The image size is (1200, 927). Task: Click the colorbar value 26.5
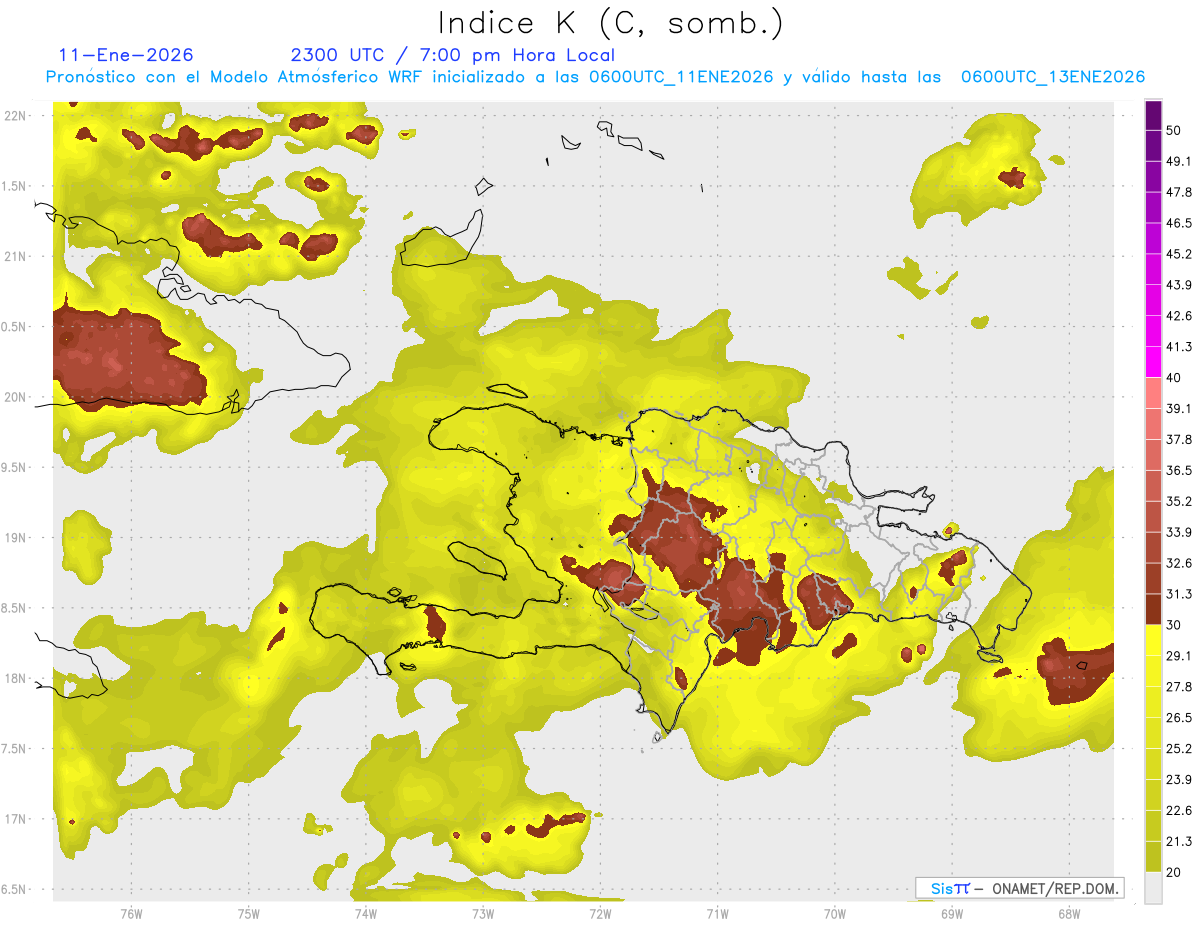point(1180,718)
